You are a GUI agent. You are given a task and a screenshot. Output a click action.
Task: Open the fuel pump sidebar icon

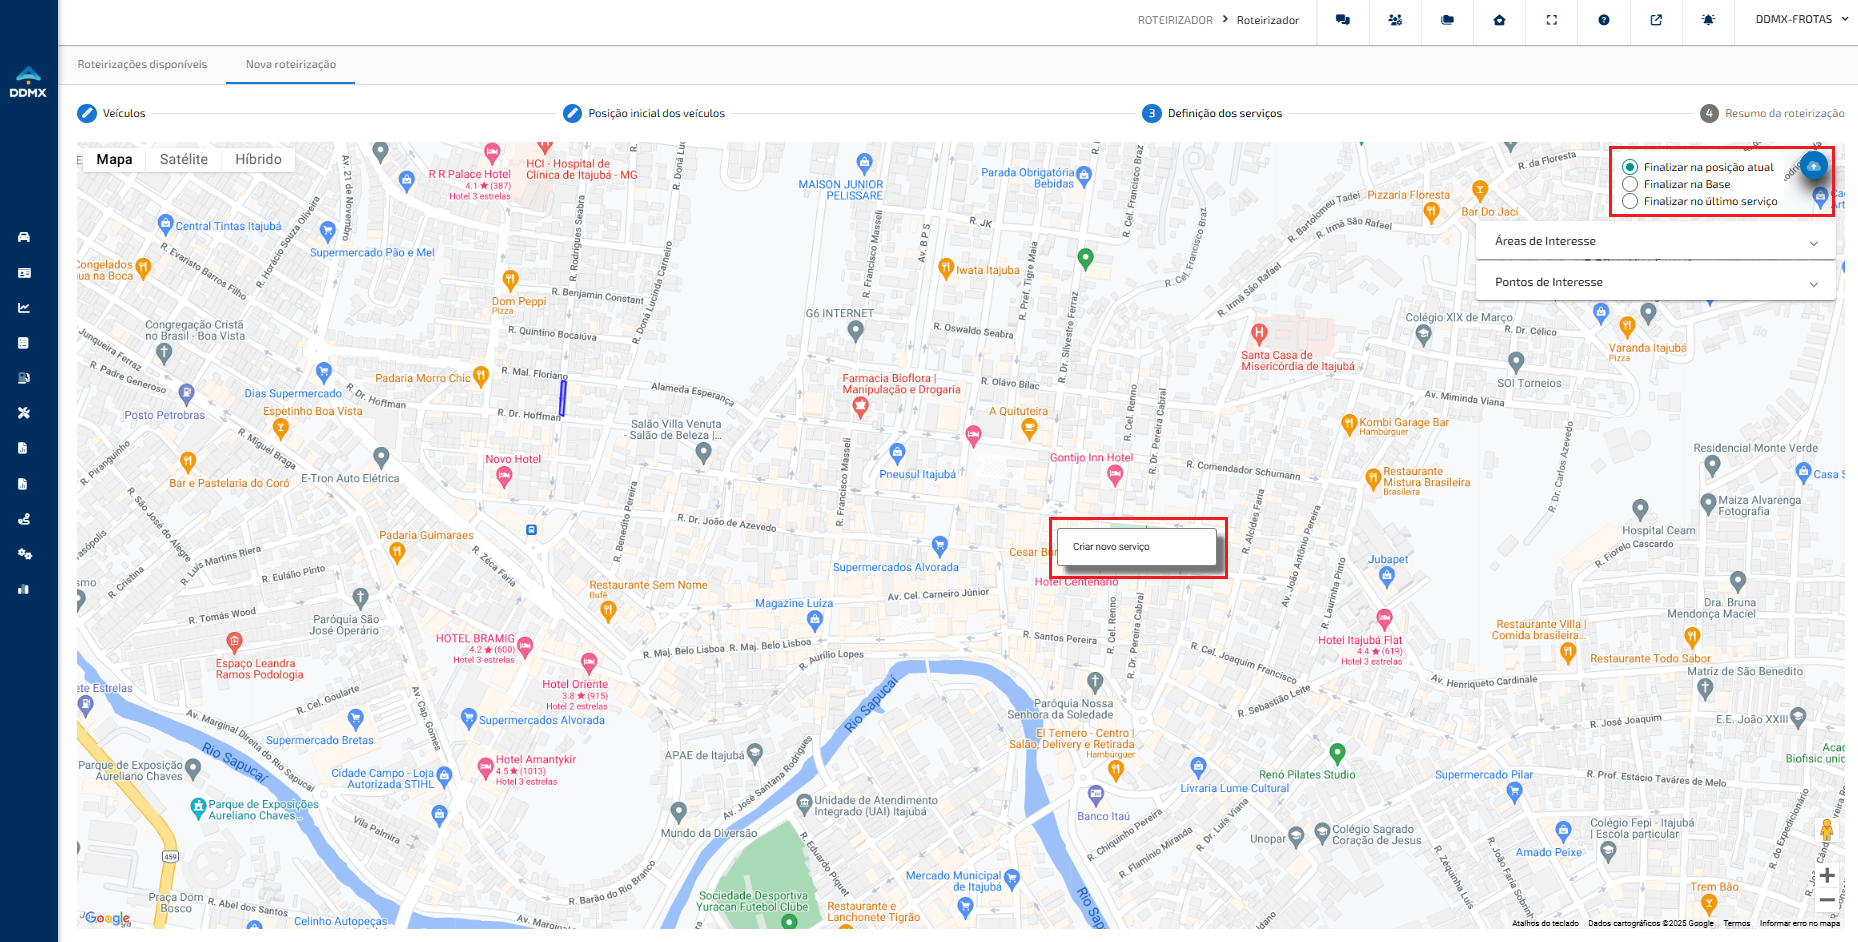tap(24, 378)
